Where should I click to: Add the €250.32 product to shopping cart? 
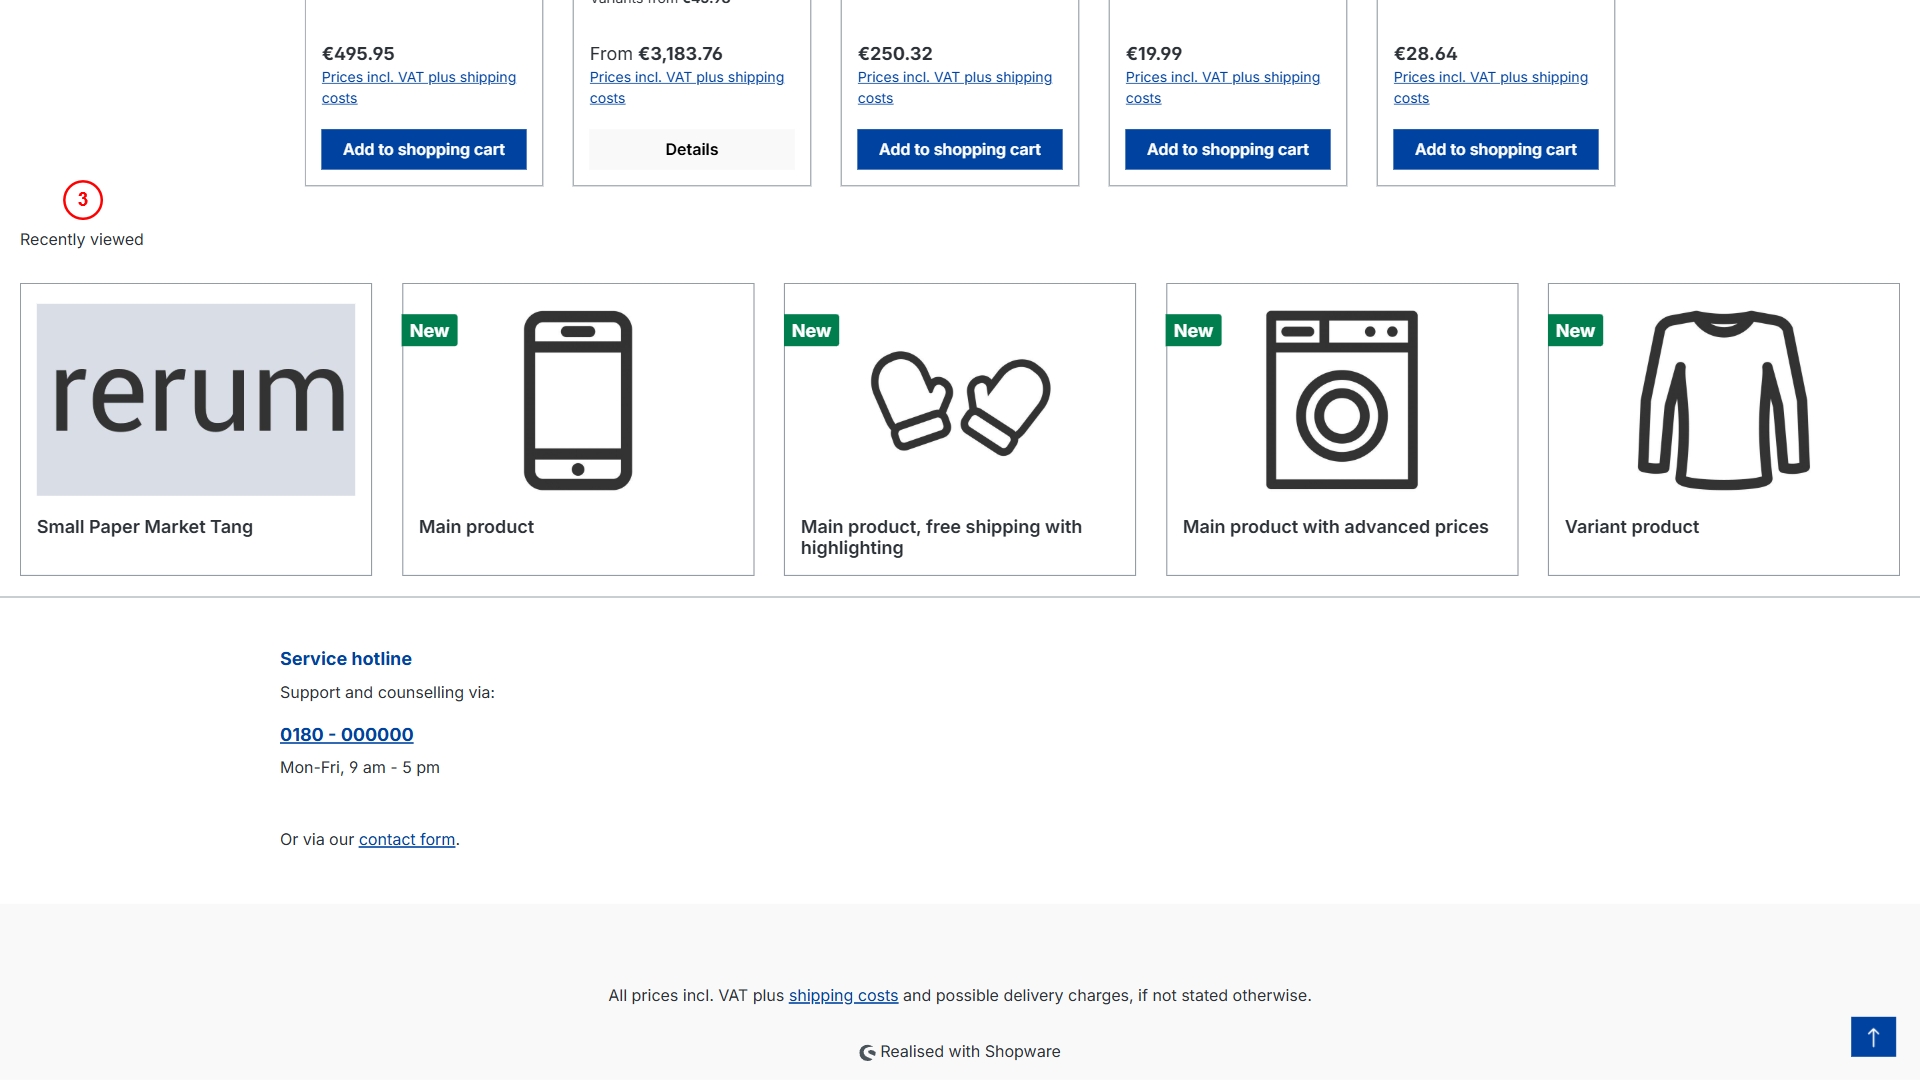click(960, 150)
